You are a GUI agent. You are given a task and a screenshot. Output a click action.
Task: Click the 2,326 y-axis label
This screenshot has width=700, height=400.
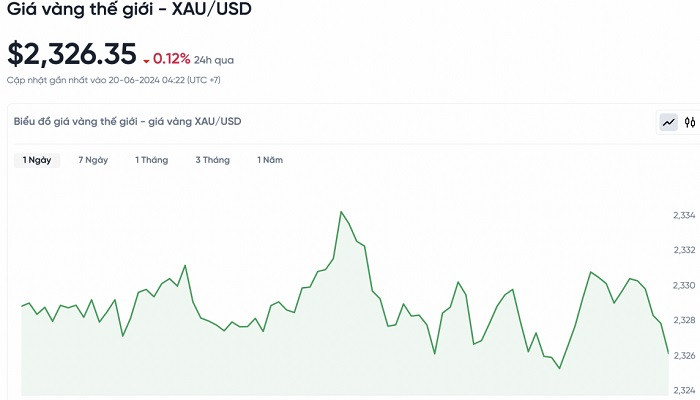(683, 356)
